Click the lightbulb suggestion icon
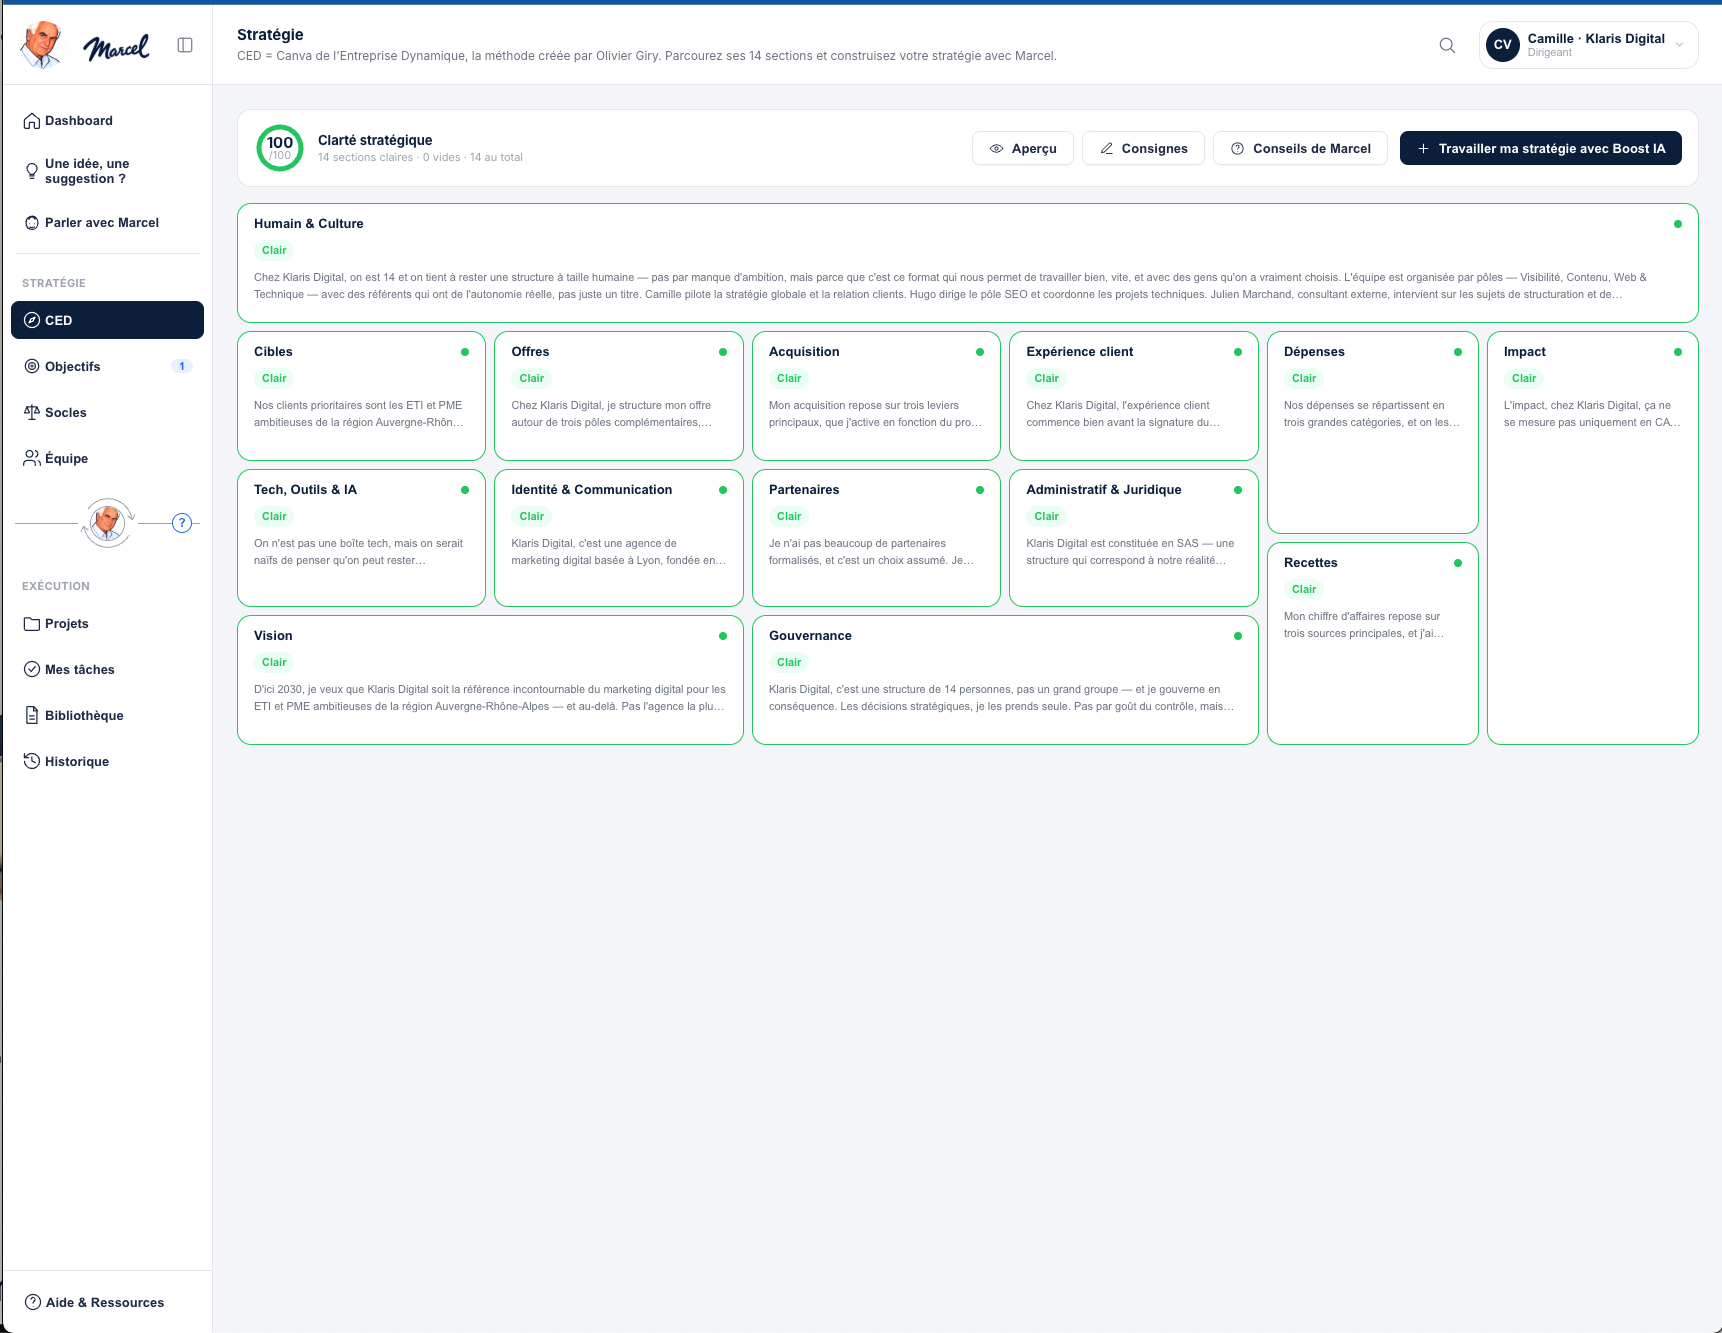1722x1333 pixels. tap(32, 171)
